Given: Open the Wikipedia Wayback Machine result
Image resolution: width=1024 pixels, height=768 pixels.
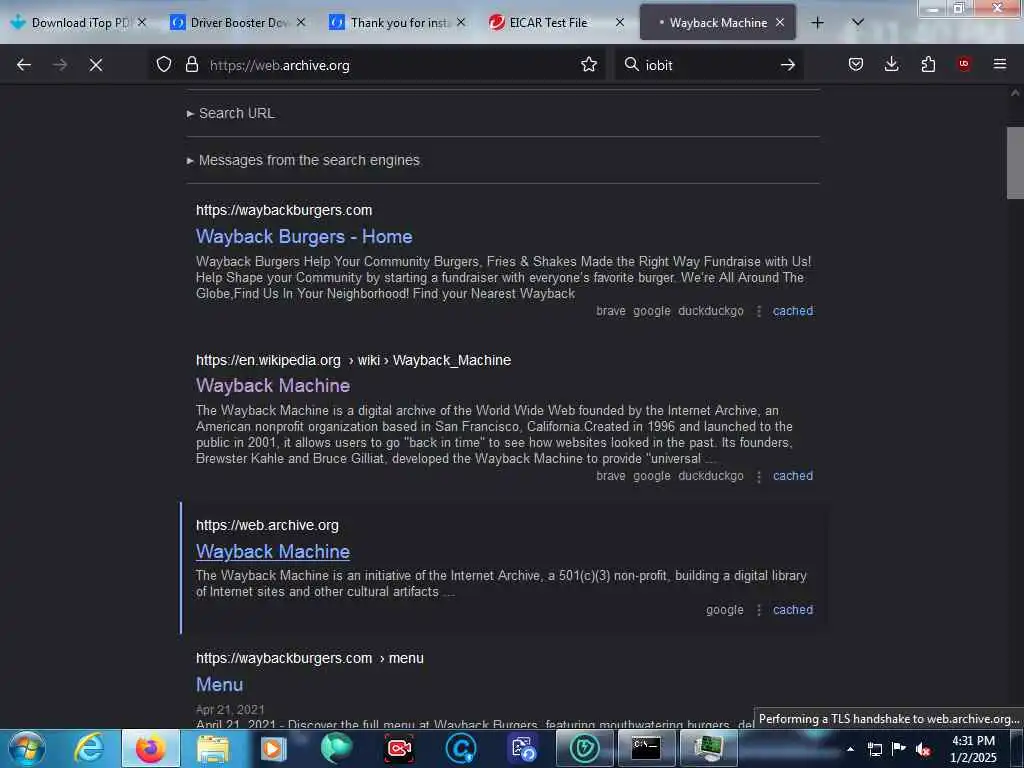Looking at the screenshot, I should coord(273,385).
